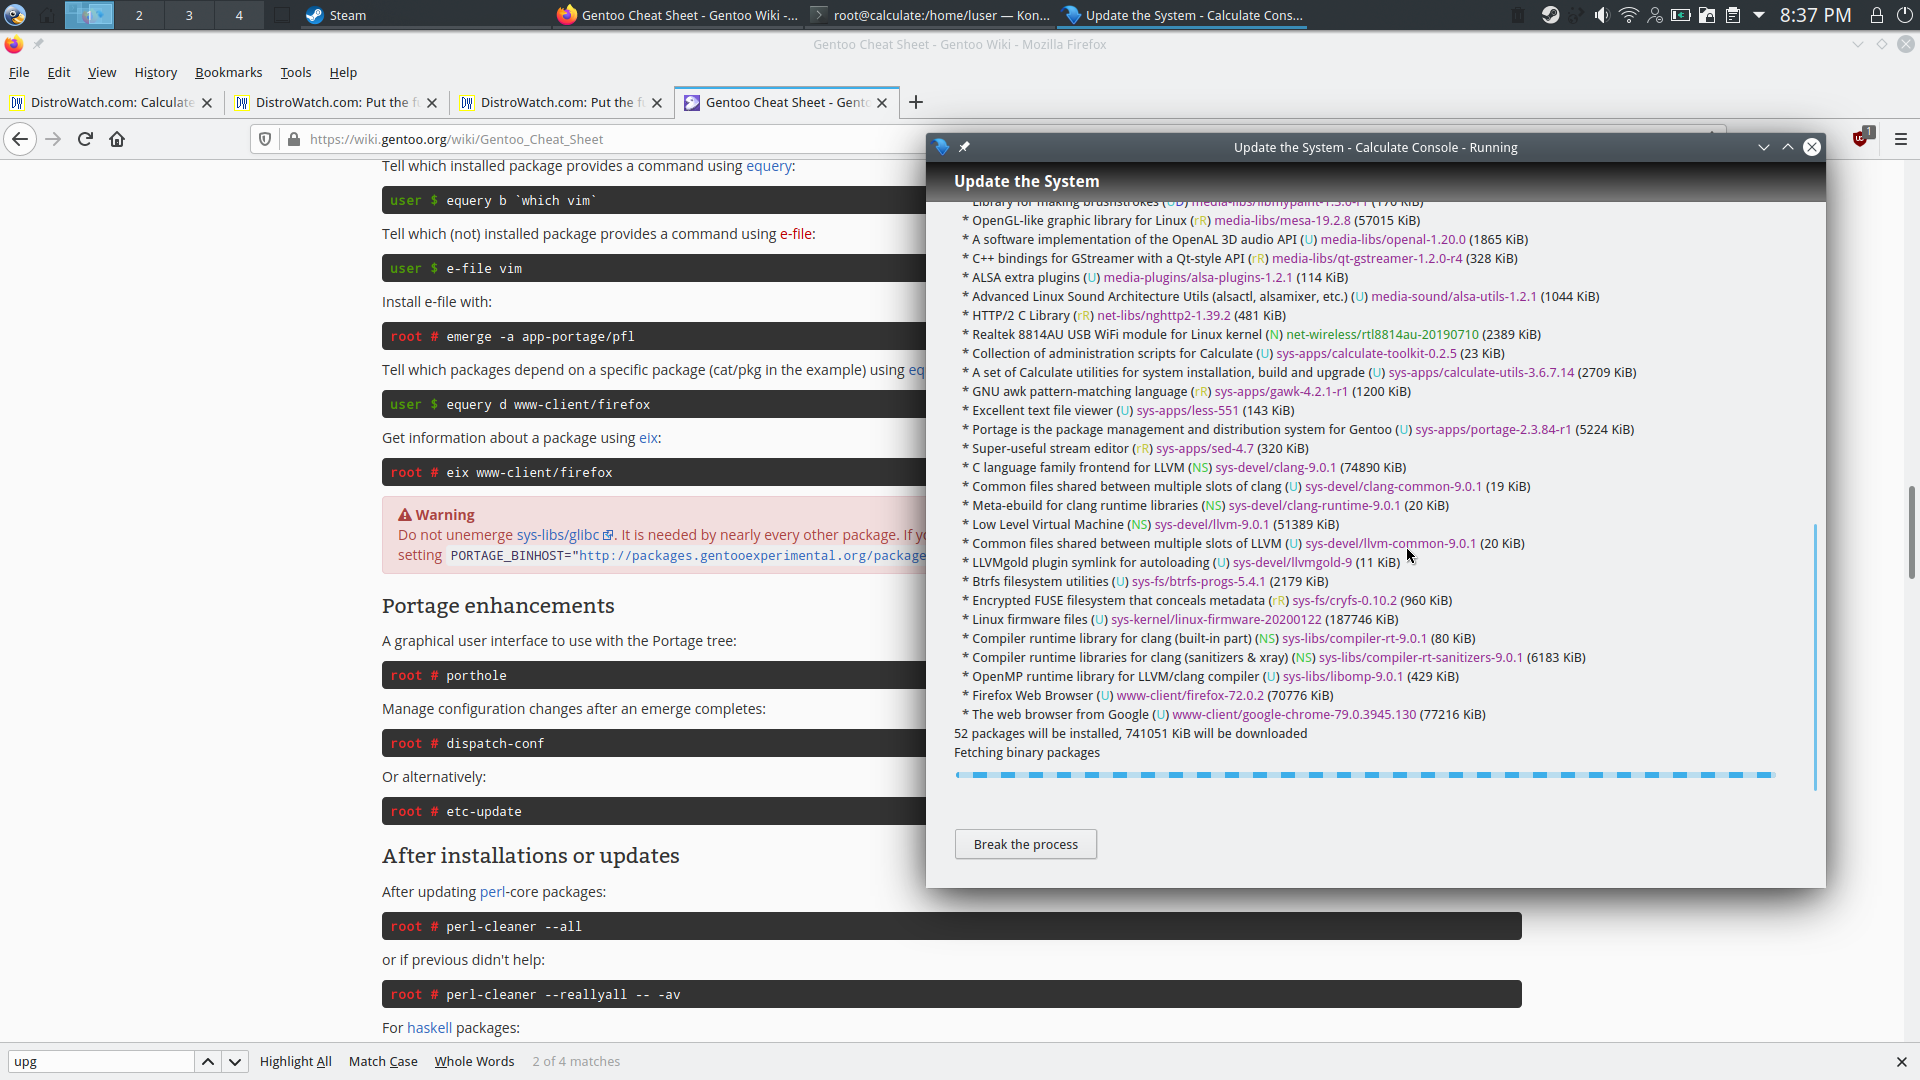Reload the current Firefox page
Viewport: 1920px width, 1080px height.
(85, 139)
